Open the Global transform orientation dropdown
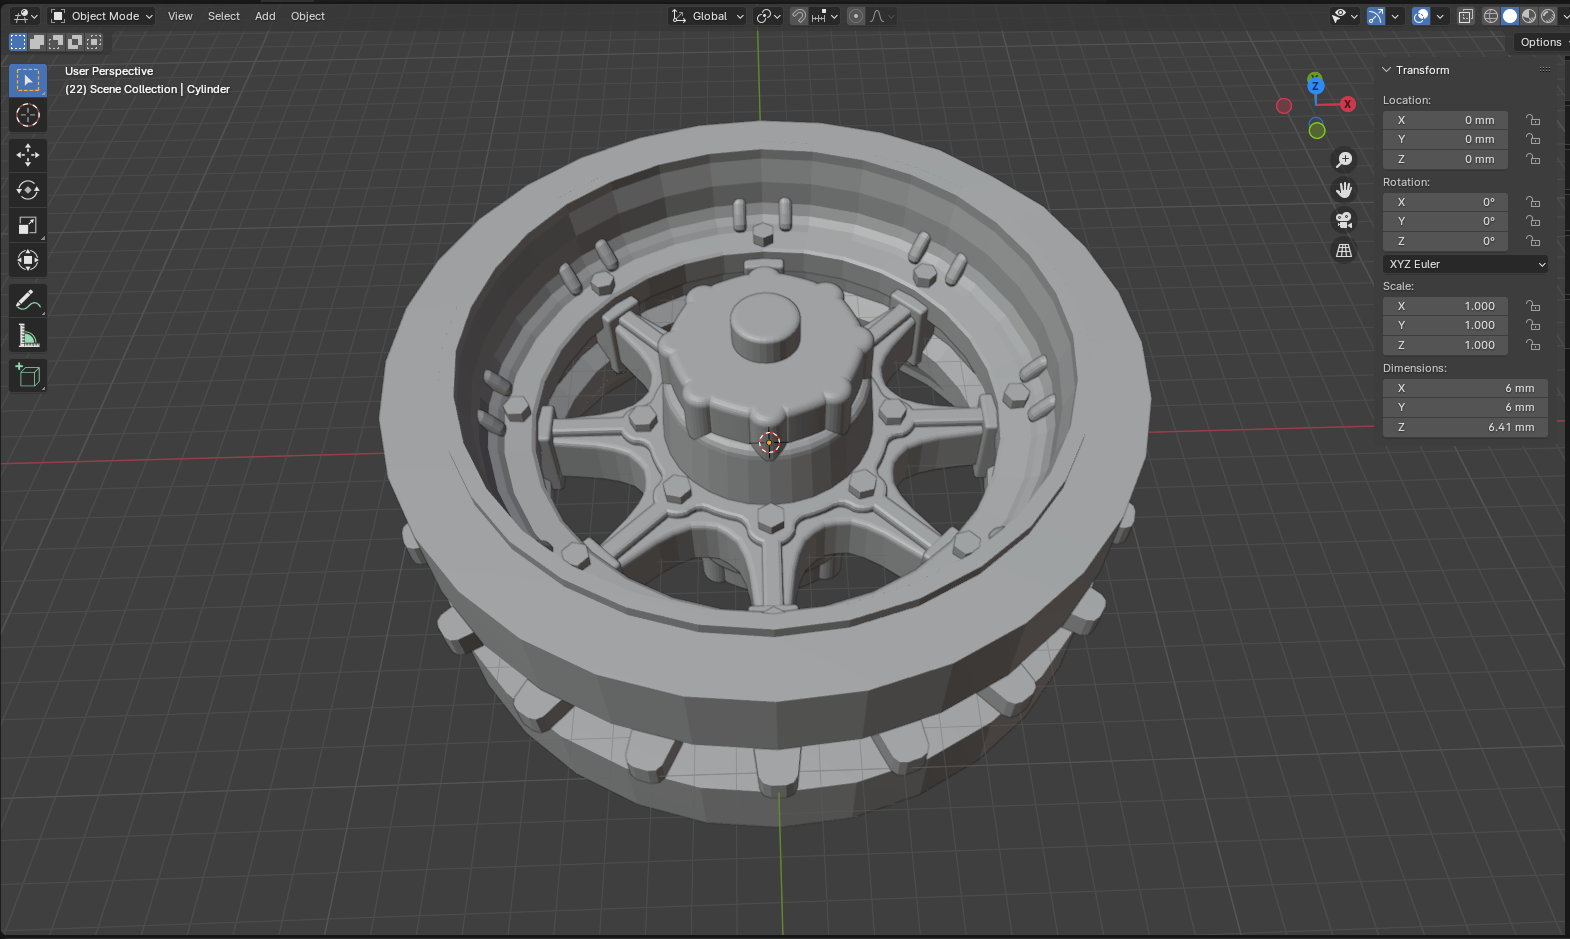The height and width of the screenshot is (939, 1570). click(708, 16)
